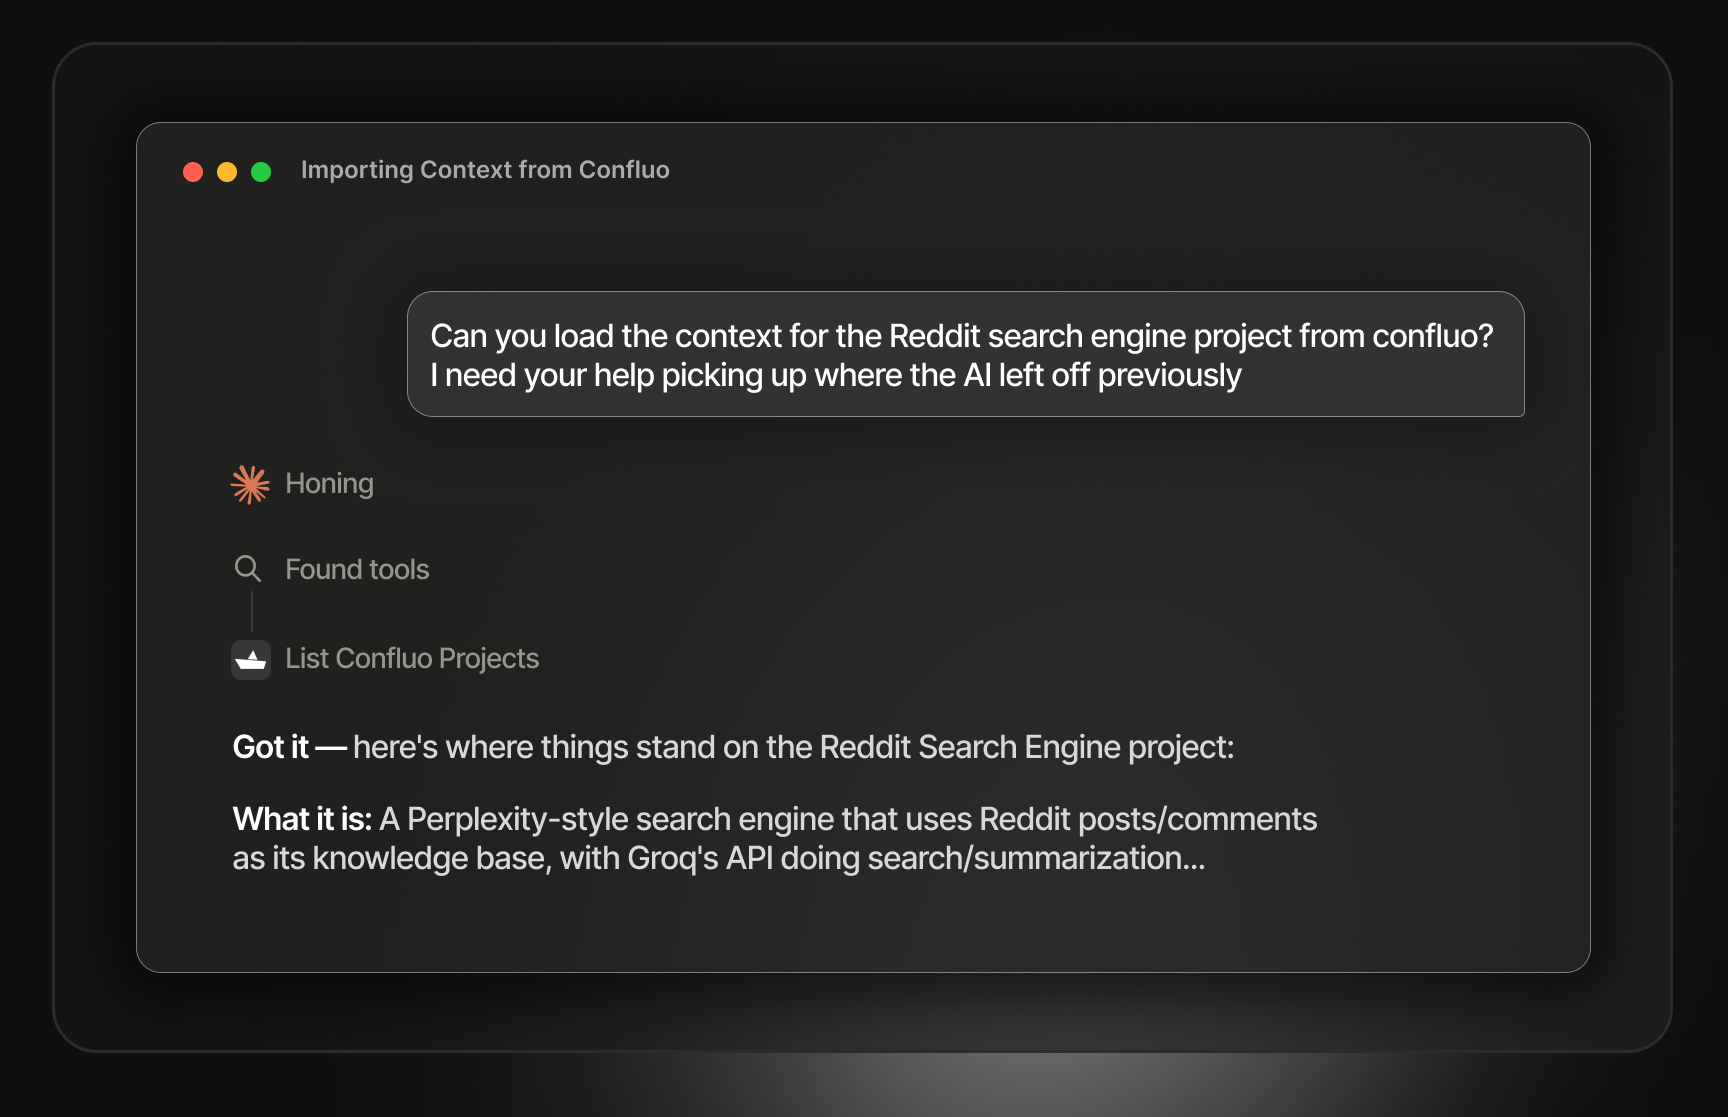Screen dimensions: 1728x1117
Task: Click the connector line between the tool steps
Action: (252, 611)
